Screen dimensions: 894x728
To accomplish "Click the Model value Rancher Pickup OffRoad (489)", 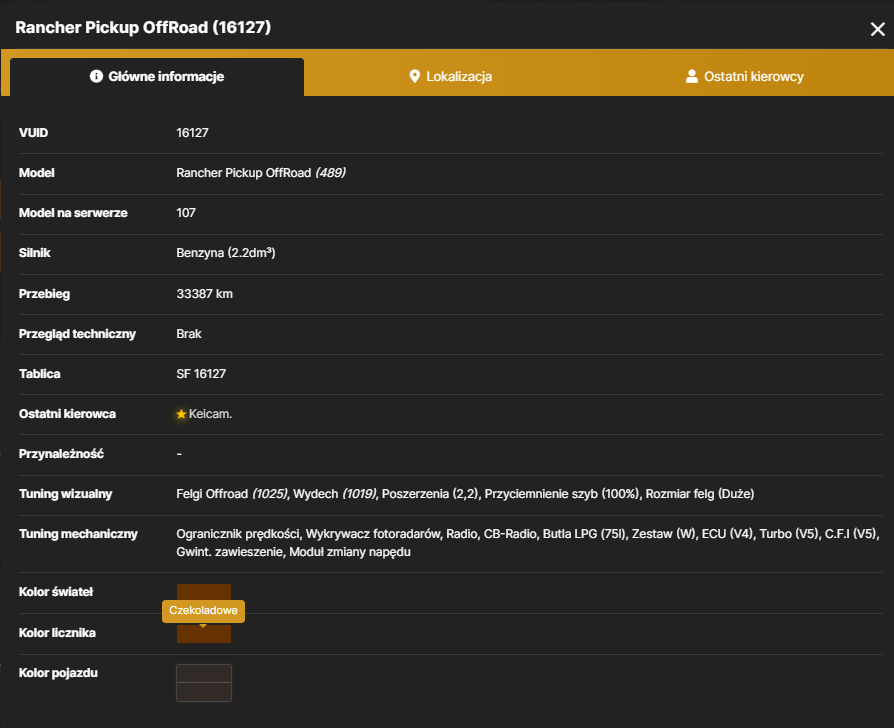I will click(x=261, y=173).
